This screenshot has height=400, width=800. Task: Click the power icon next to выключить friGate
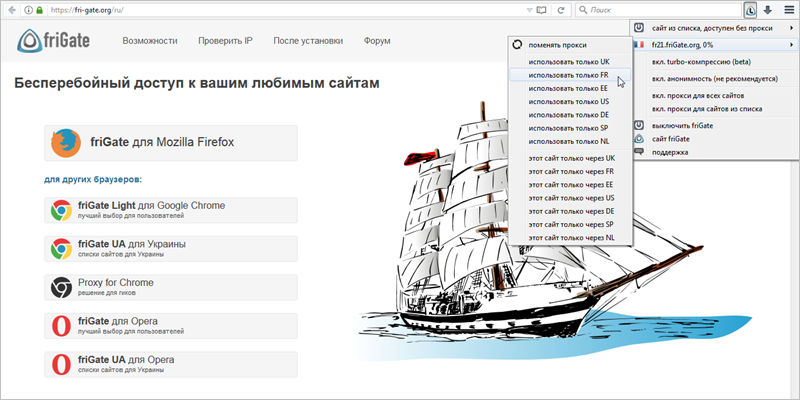tap(638, 126)
